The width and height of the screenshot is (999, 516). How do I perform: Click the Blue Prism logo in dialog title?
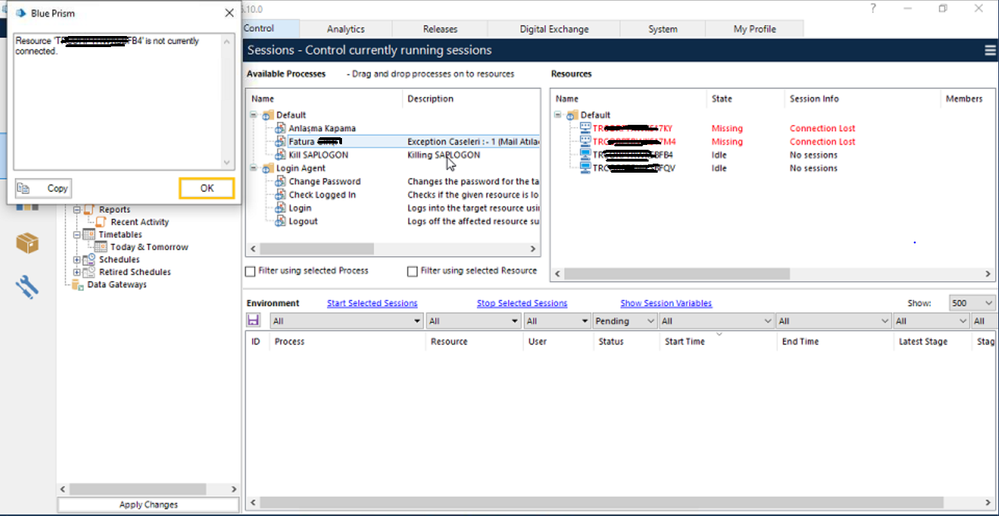[20, 13]
